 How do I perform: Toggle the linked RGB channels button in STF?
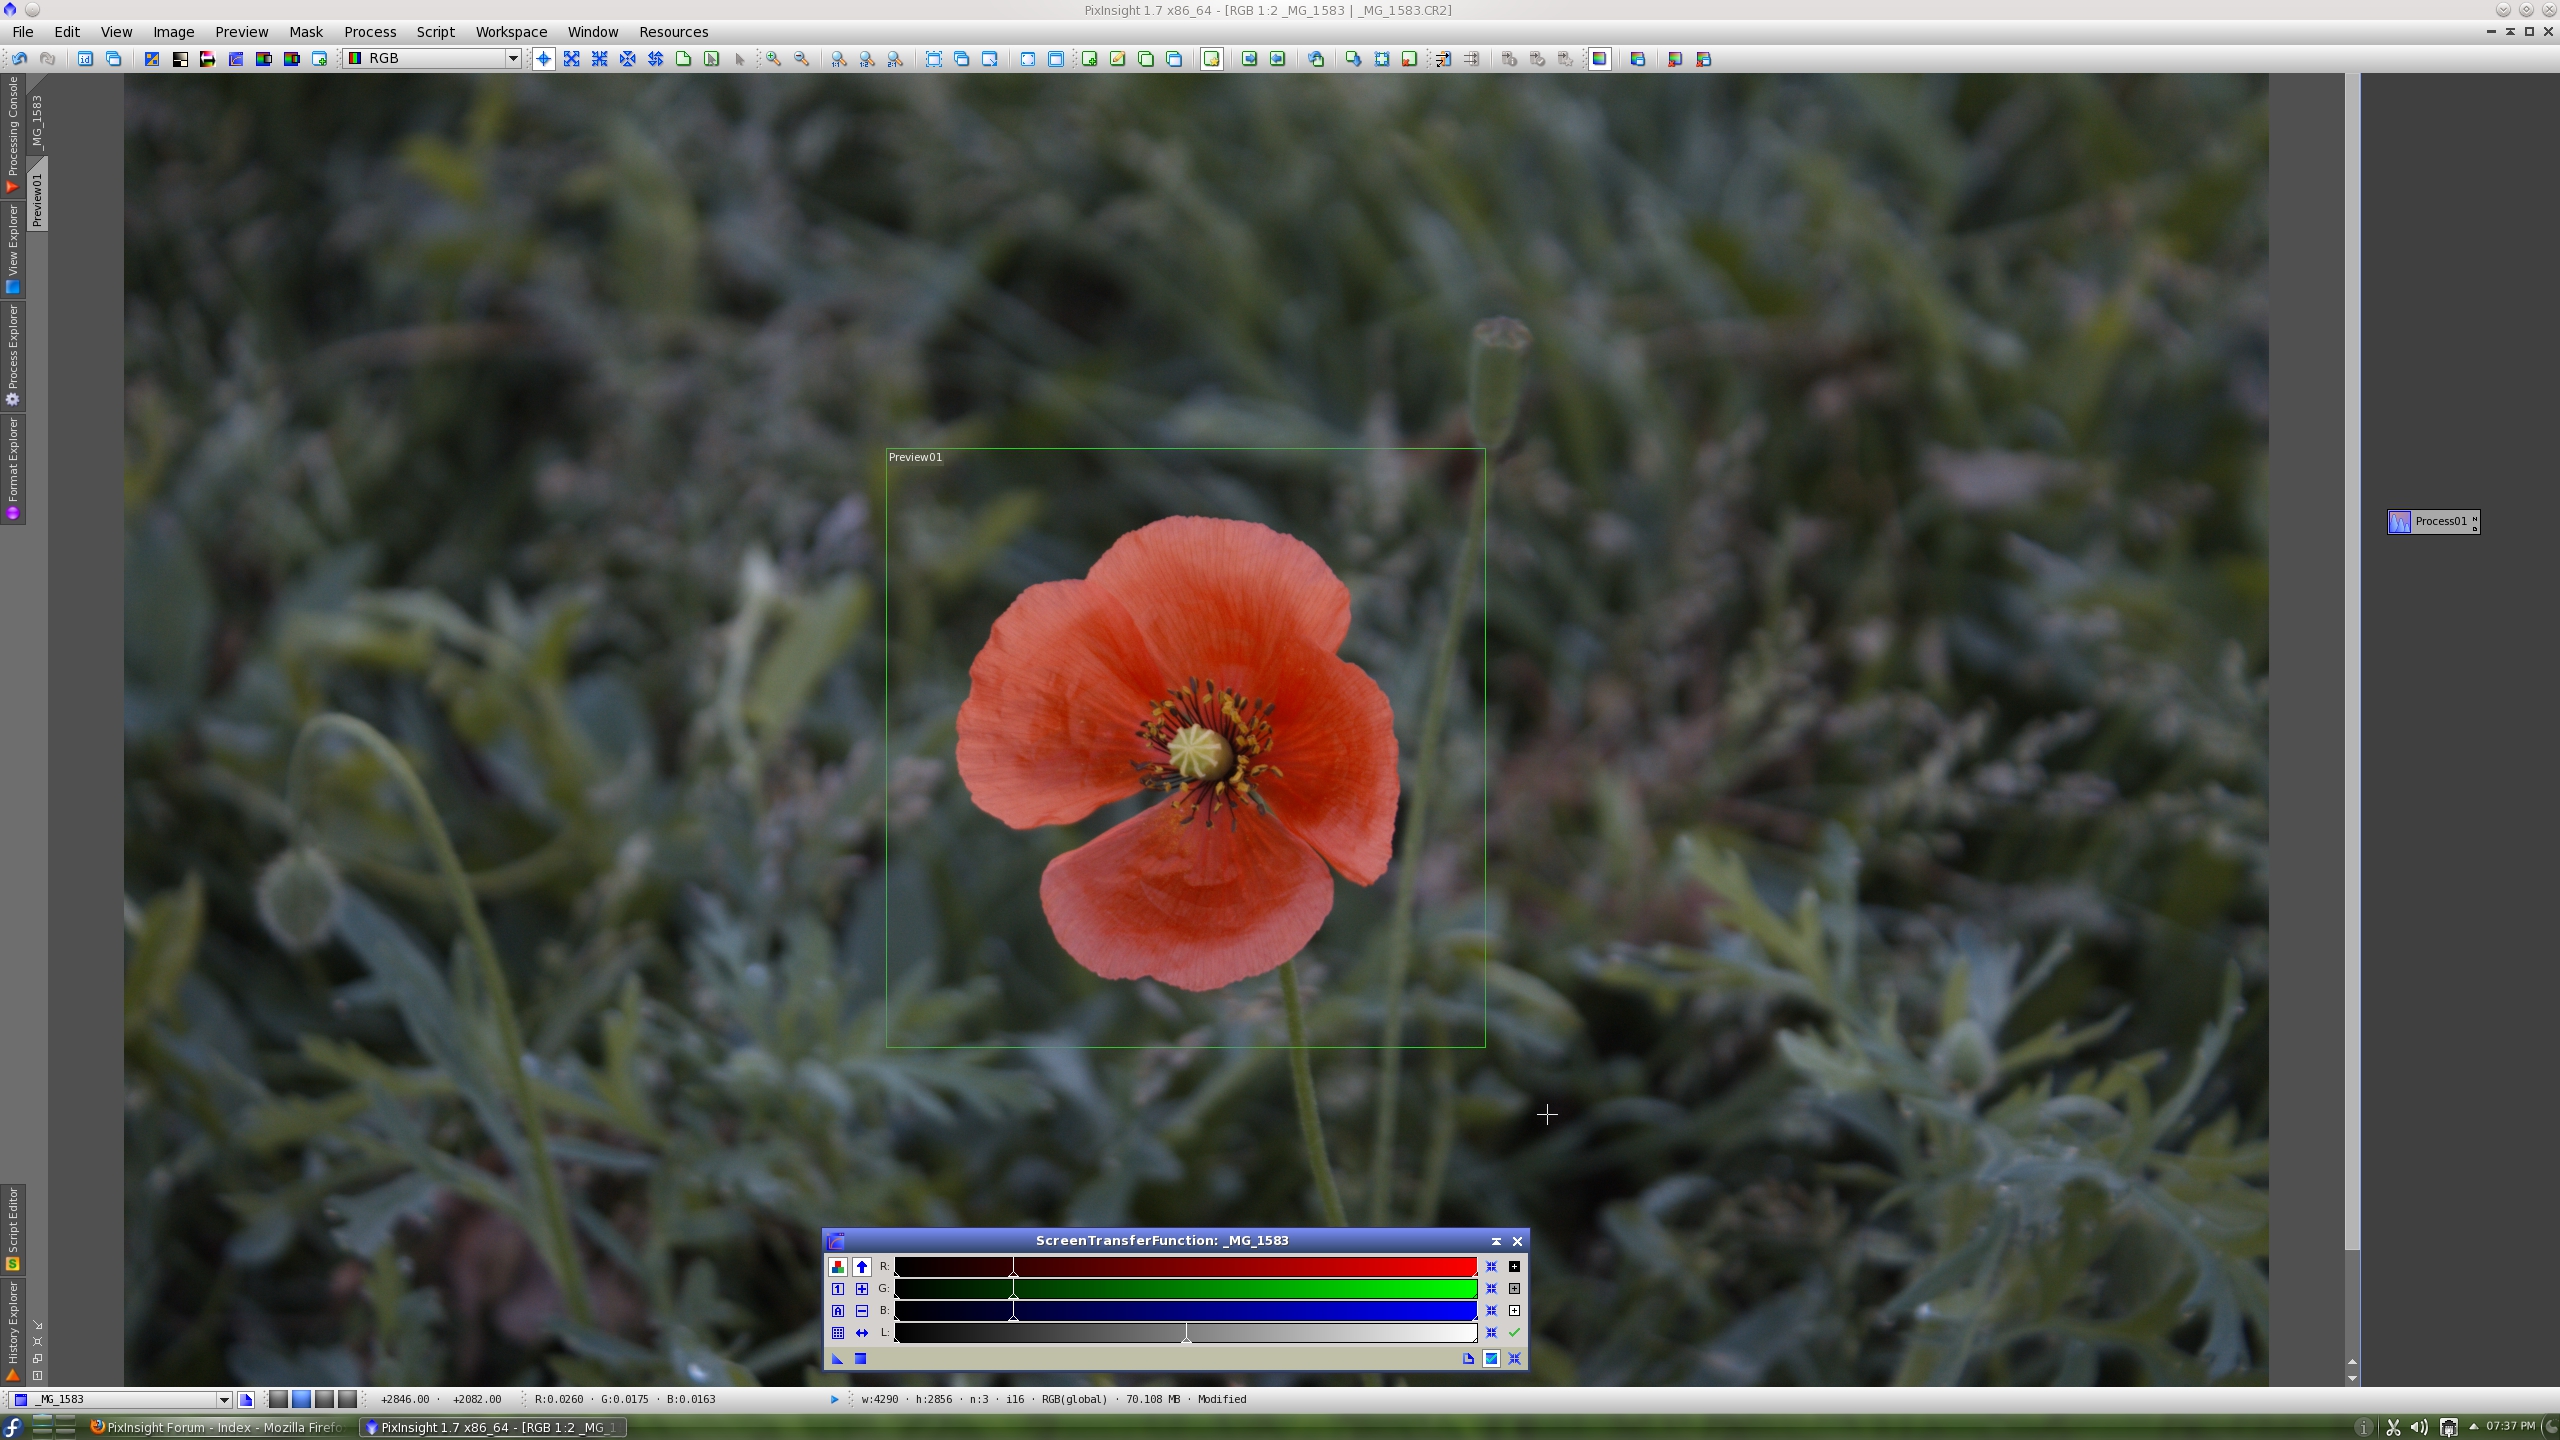(x=838, y=1267)
